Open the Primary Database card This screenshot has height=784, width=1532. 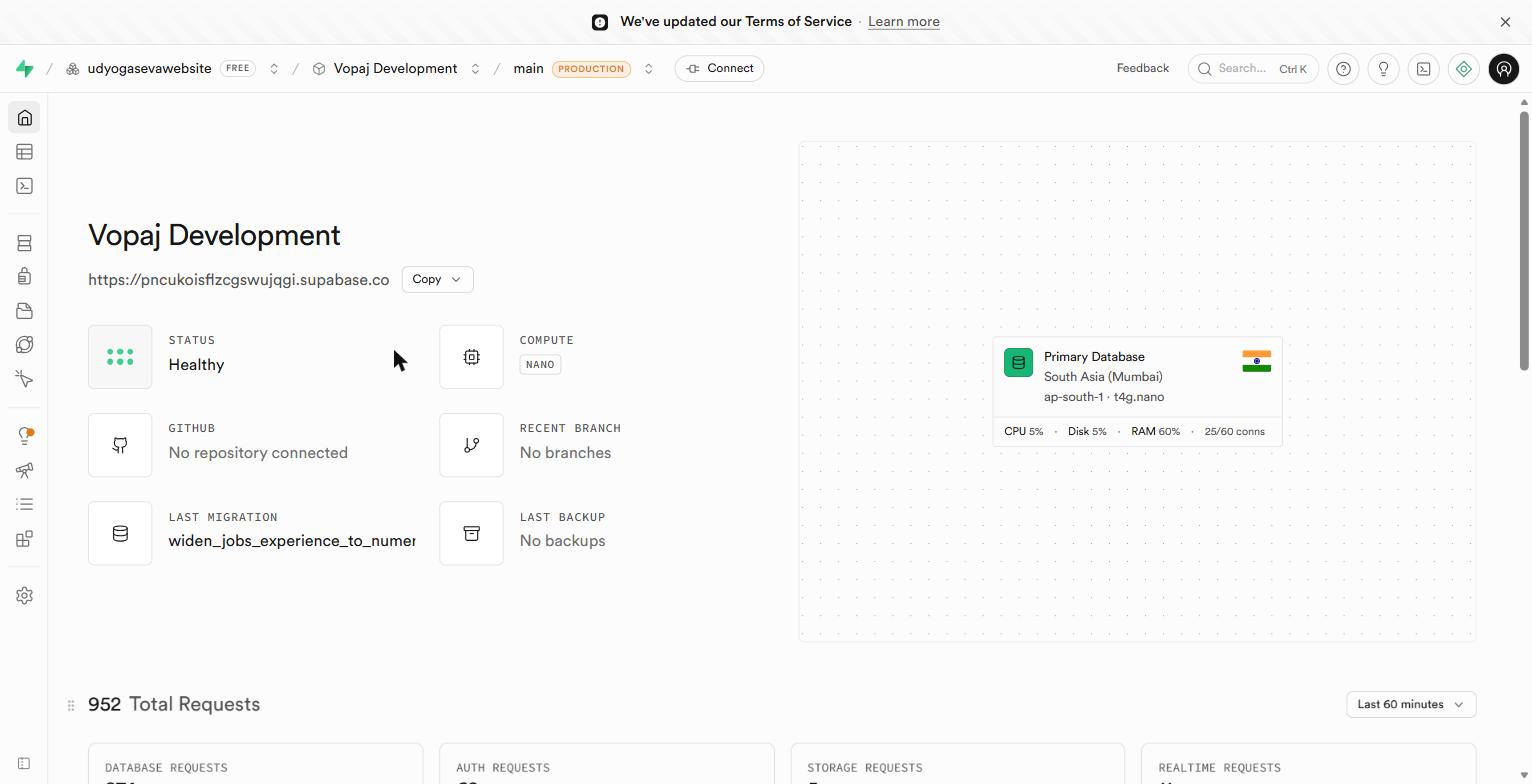[1137, 392]
